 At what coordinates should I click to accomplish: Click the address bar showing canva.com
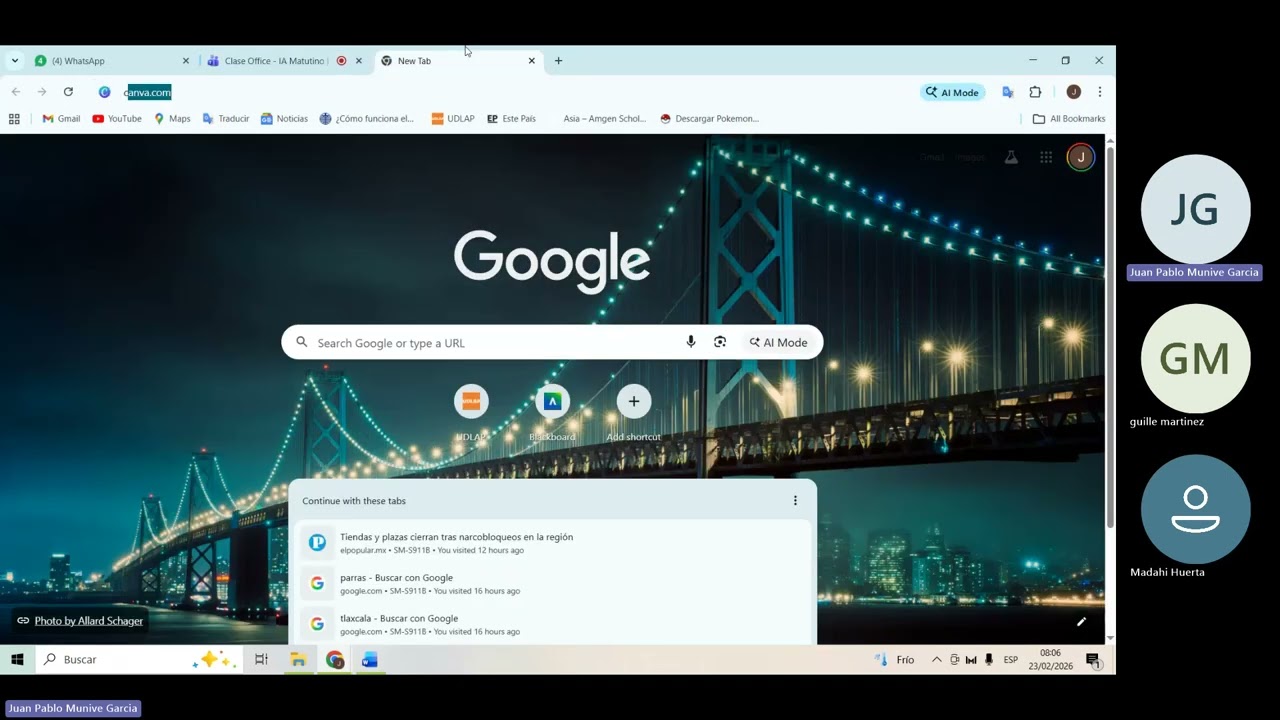coord(500,92)
